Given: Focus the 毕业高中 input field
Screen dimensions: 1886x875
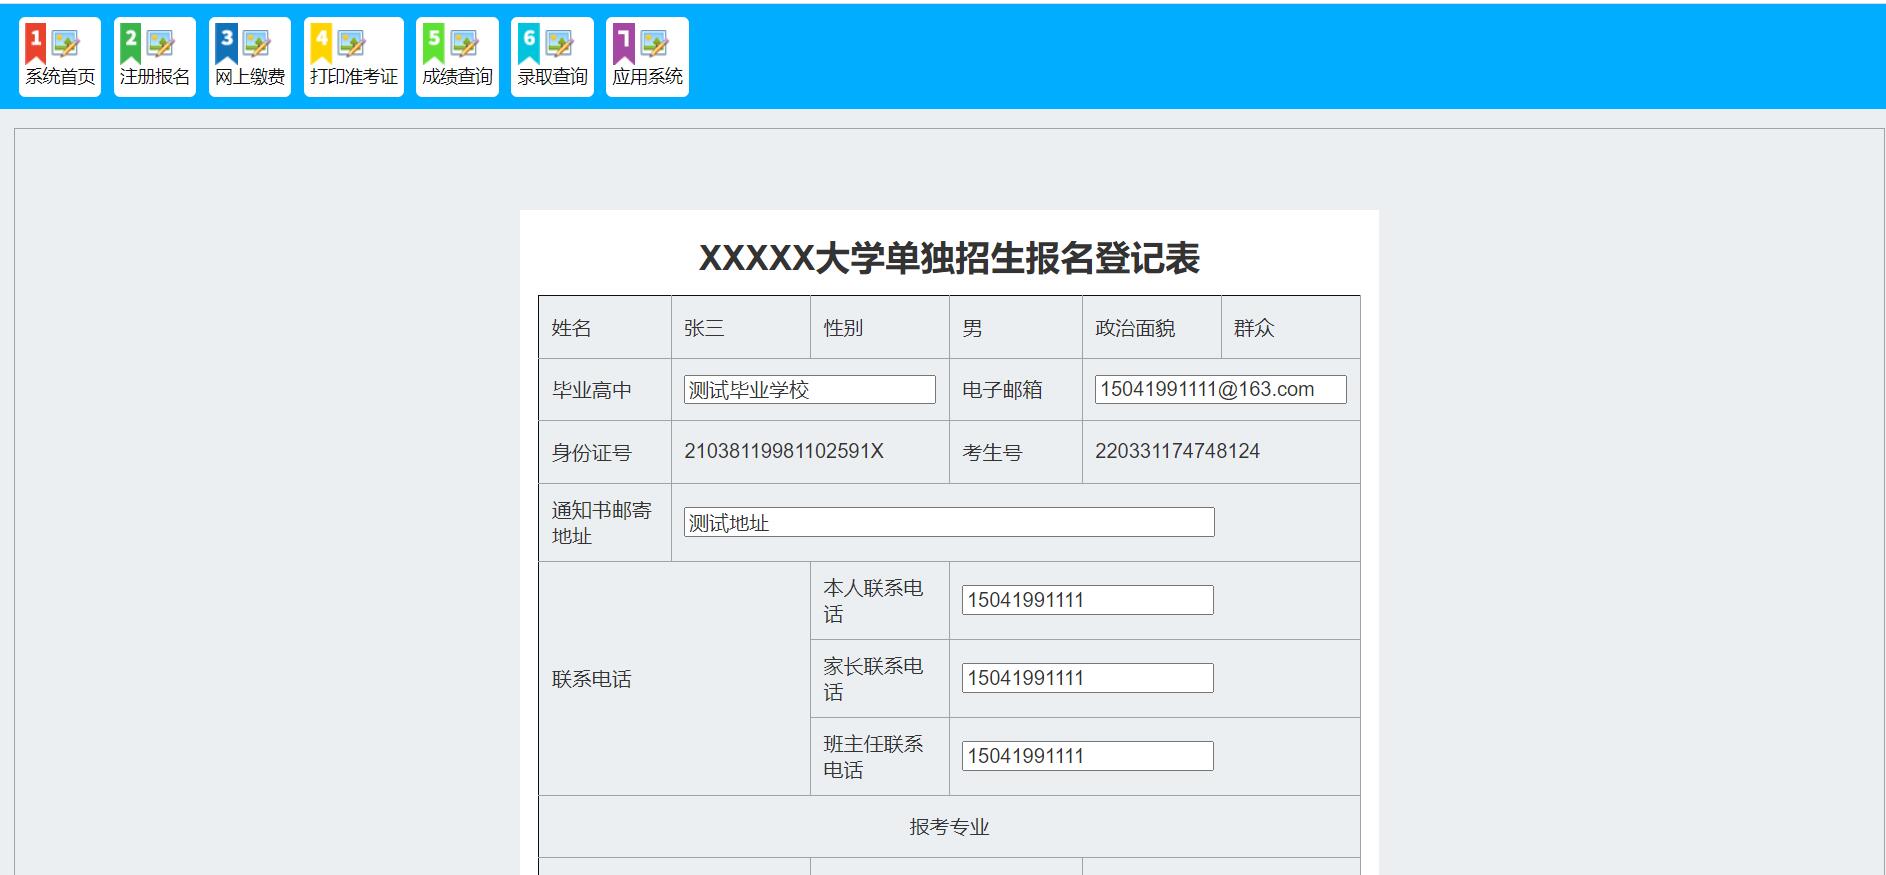Looking at the screenshot, I should [x=810, y=389].
